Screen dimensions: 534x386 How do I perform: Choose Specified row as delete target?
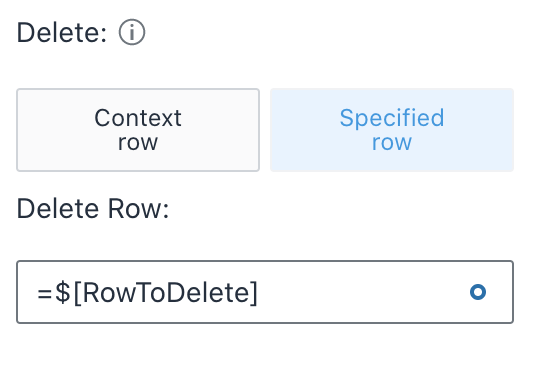pos(392,130)
